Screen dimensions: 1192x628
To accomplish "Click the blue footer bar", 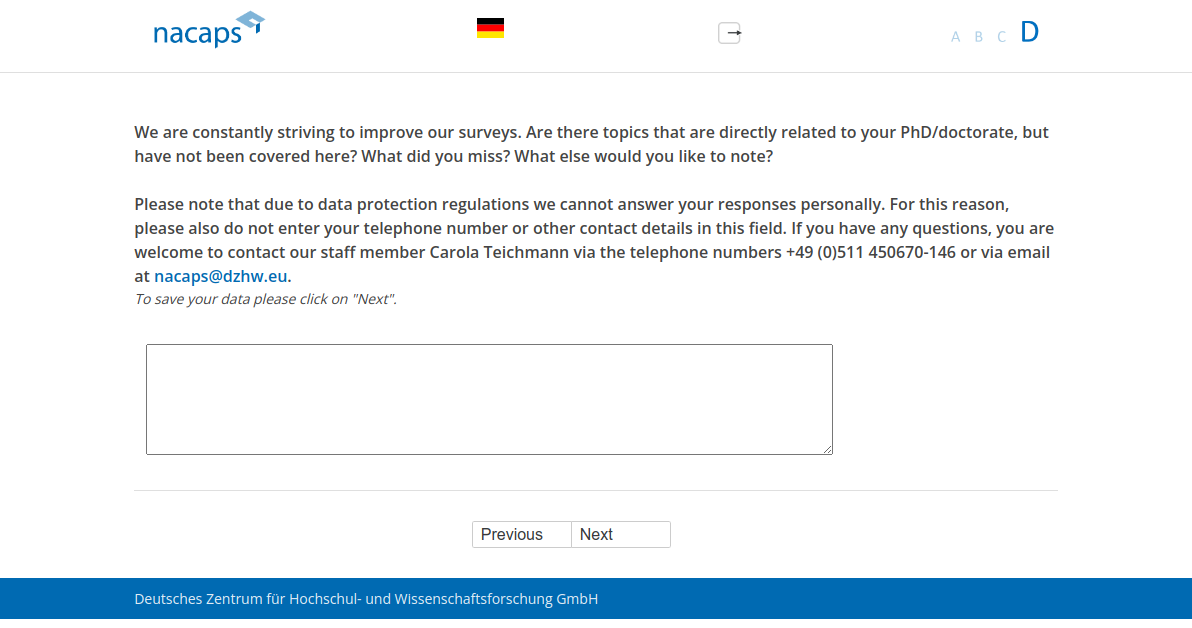I will [x=900, y=602].
